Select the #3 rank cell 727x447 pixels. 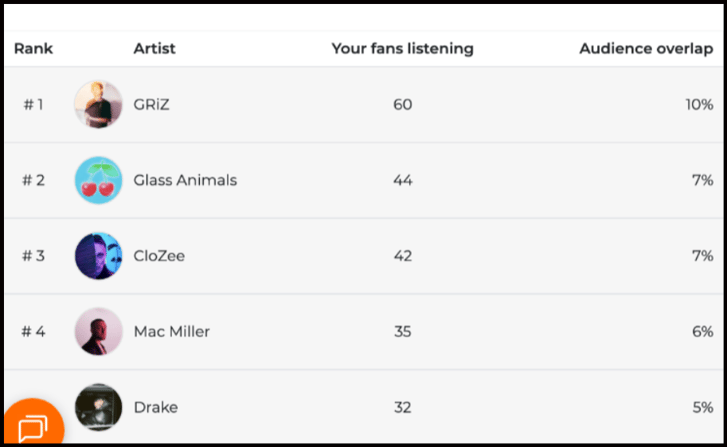coord(33,256)
